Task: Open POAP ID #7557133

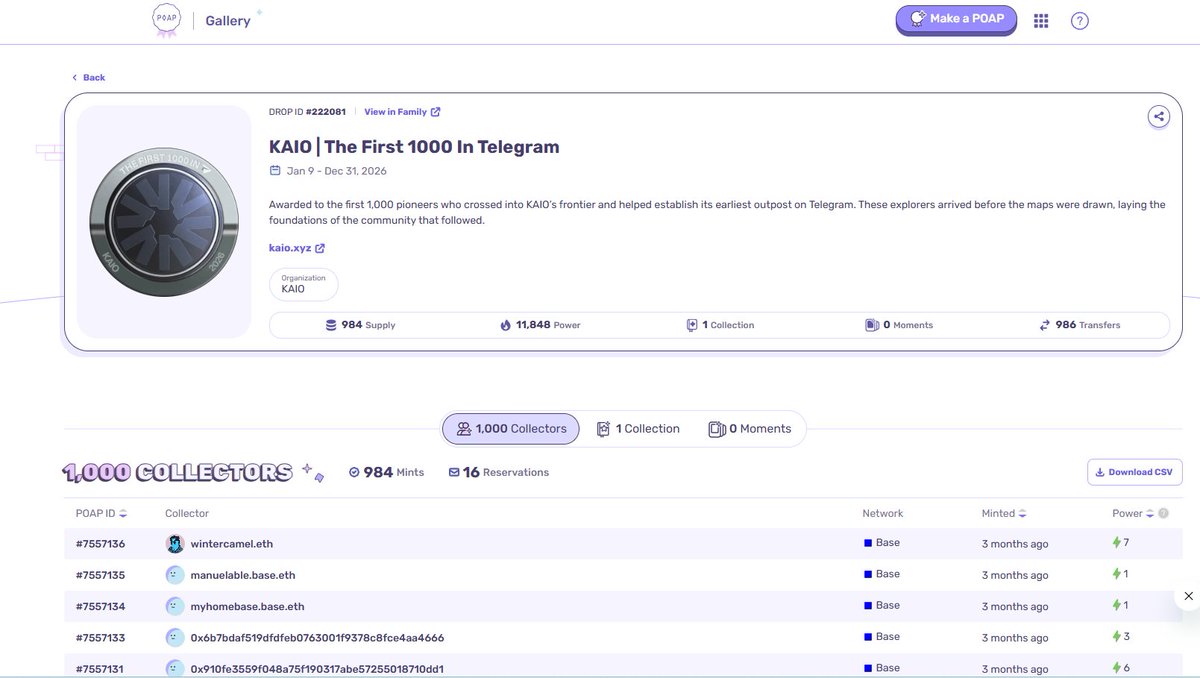Action: click(100, 637)
